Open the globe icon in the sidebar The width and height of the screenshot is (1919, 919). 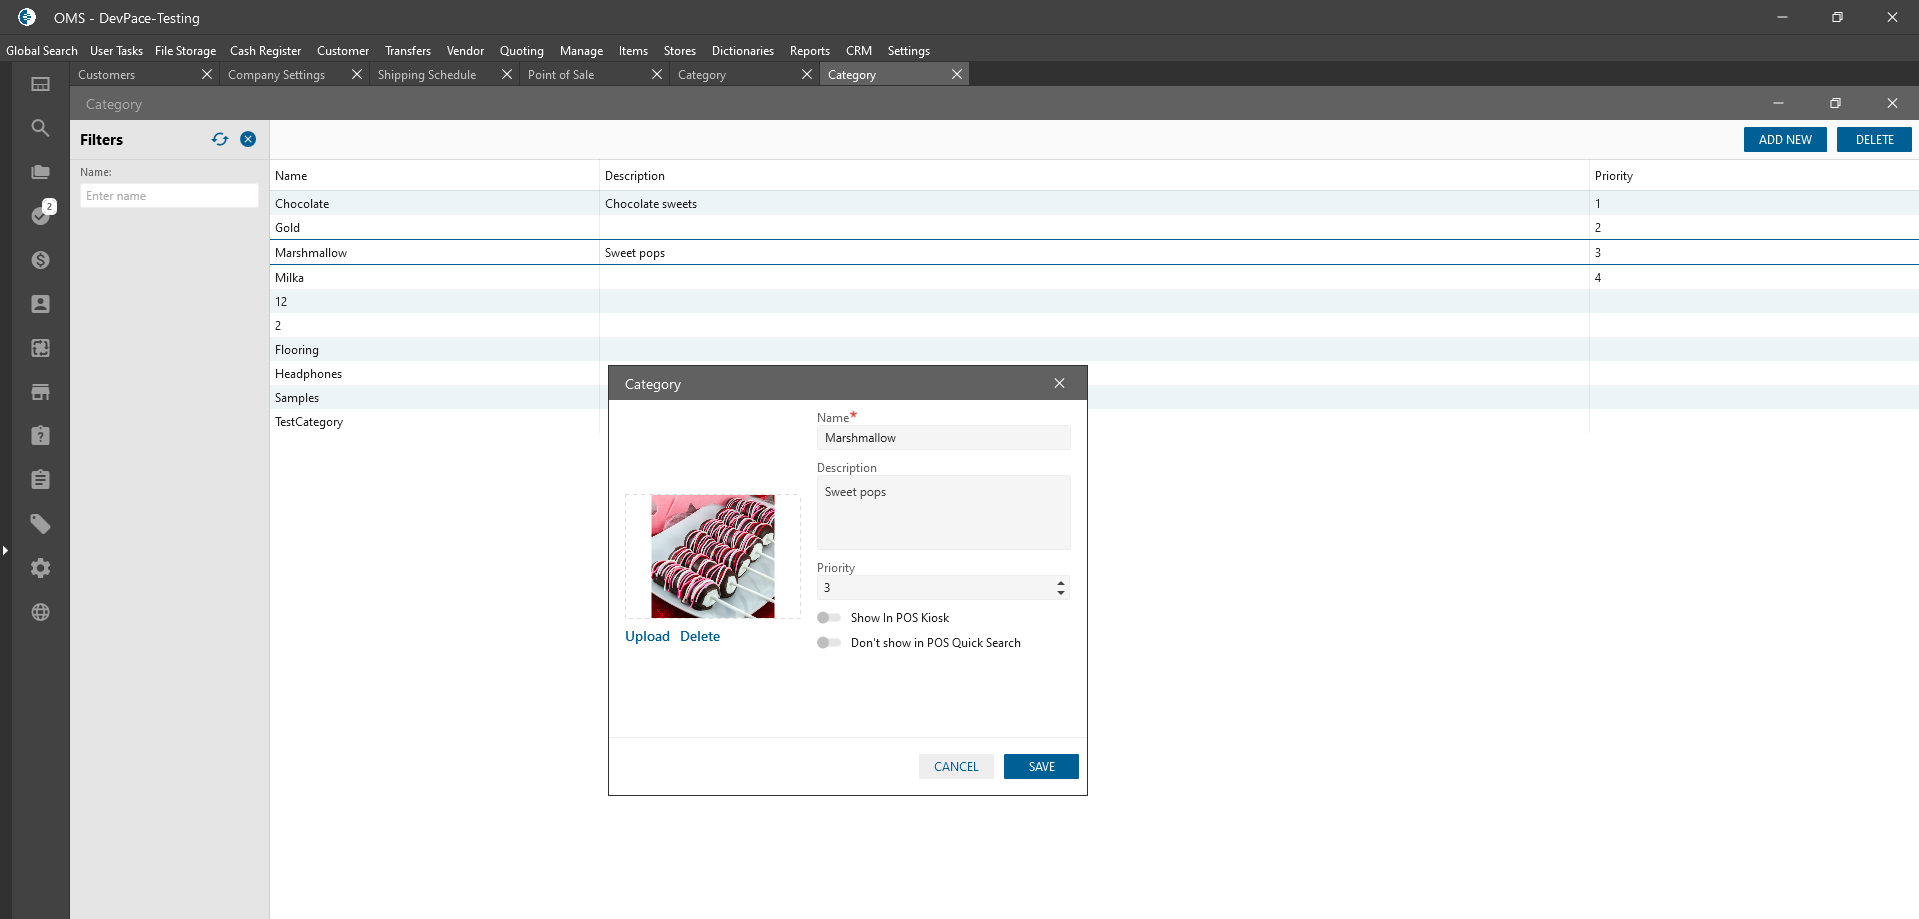[40, 612]
